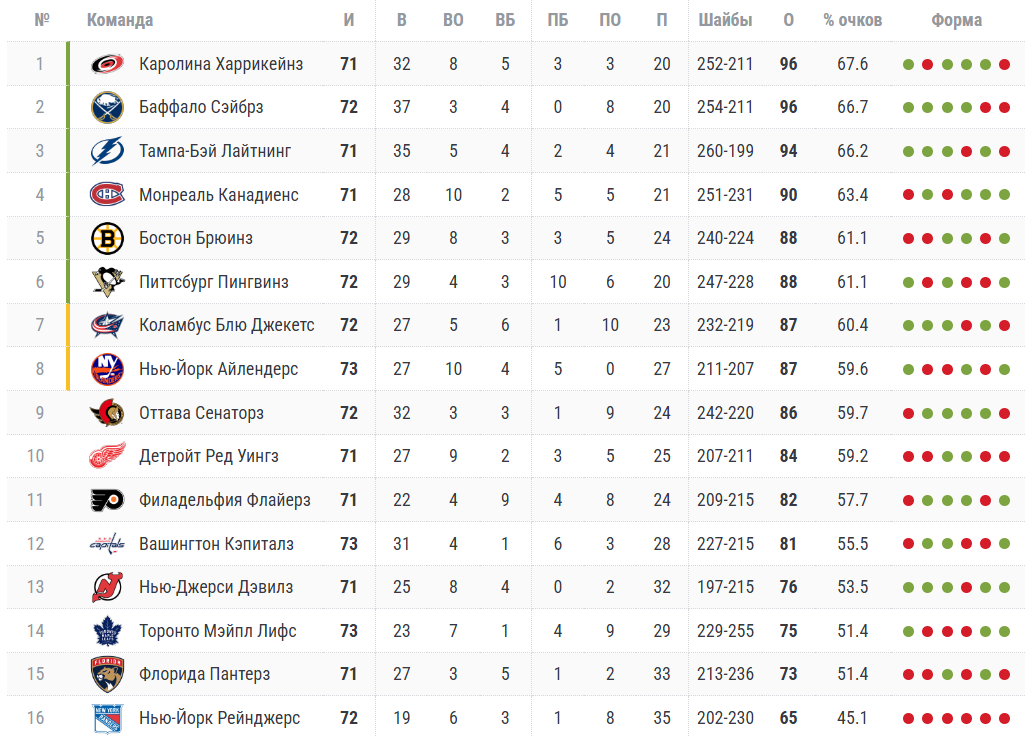This screenshot has height=737, width=1025.
Task: Open the Florida Panthers logo
Action: click(x=107, y=674)
